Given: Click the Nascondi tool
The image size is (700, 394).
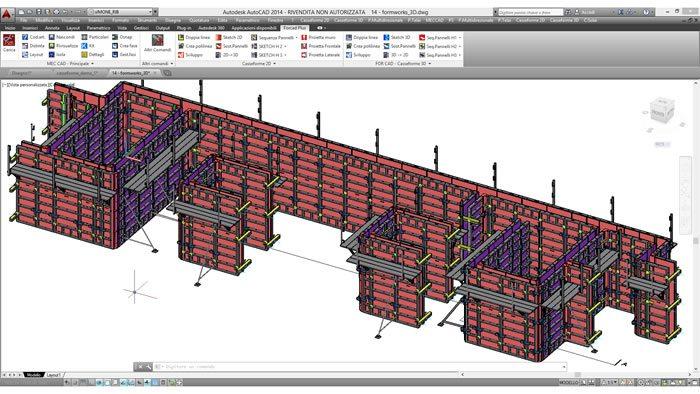Looking at the screenshot, I should coord(62,37).
